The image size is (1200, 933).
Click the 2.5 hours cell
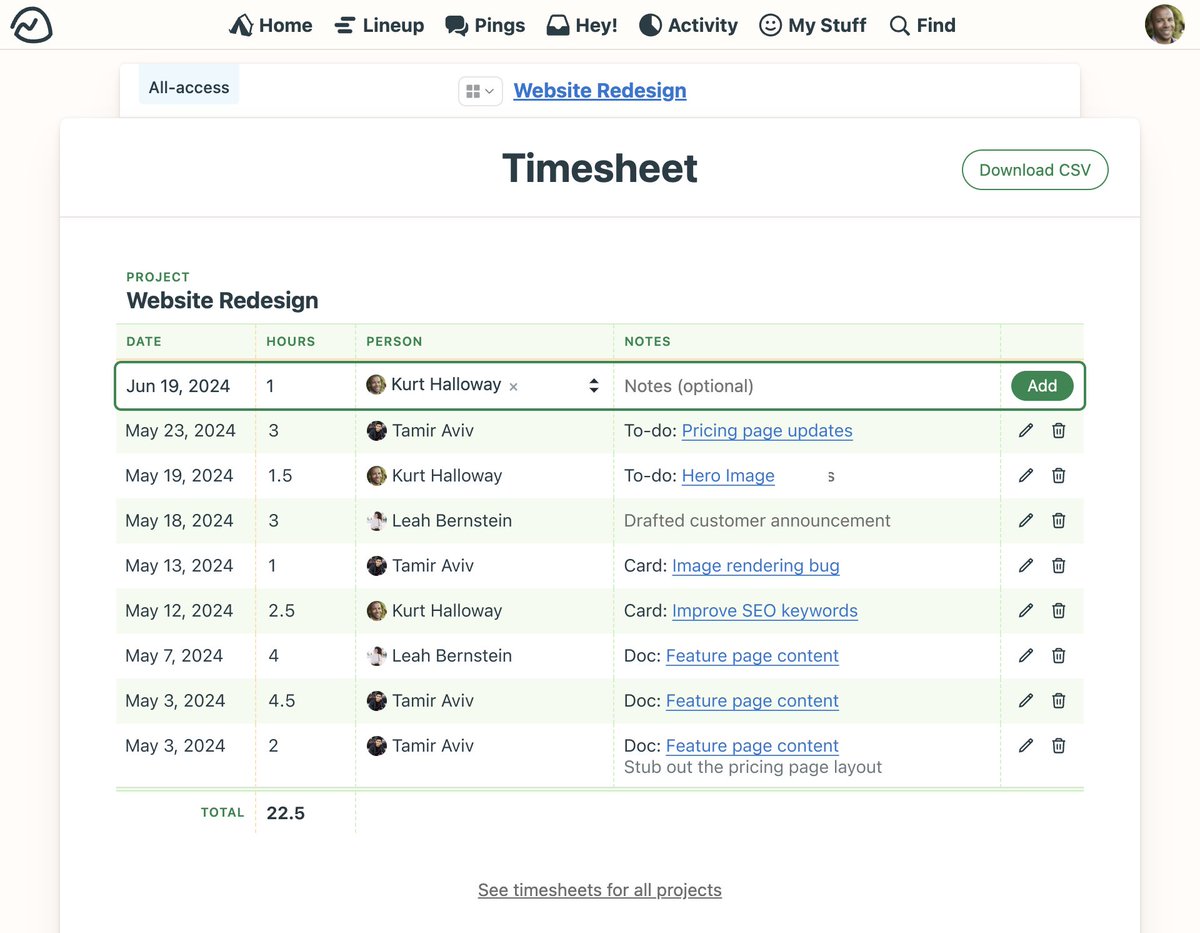click(x=282, y=611)
